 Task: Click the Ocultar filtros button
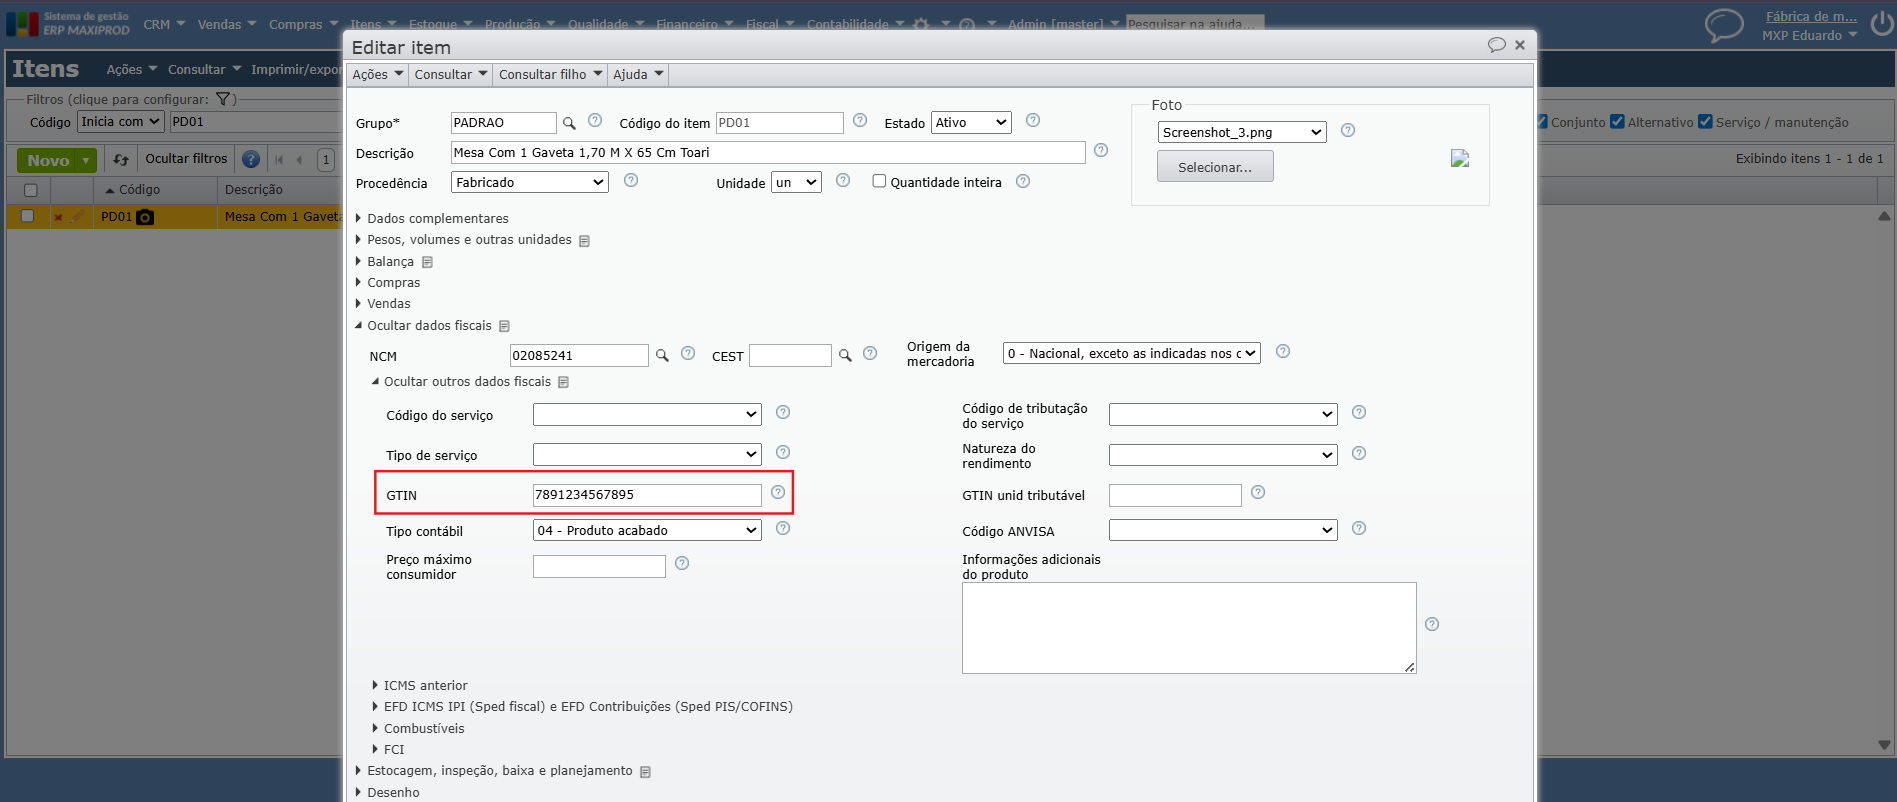(186, 159)
